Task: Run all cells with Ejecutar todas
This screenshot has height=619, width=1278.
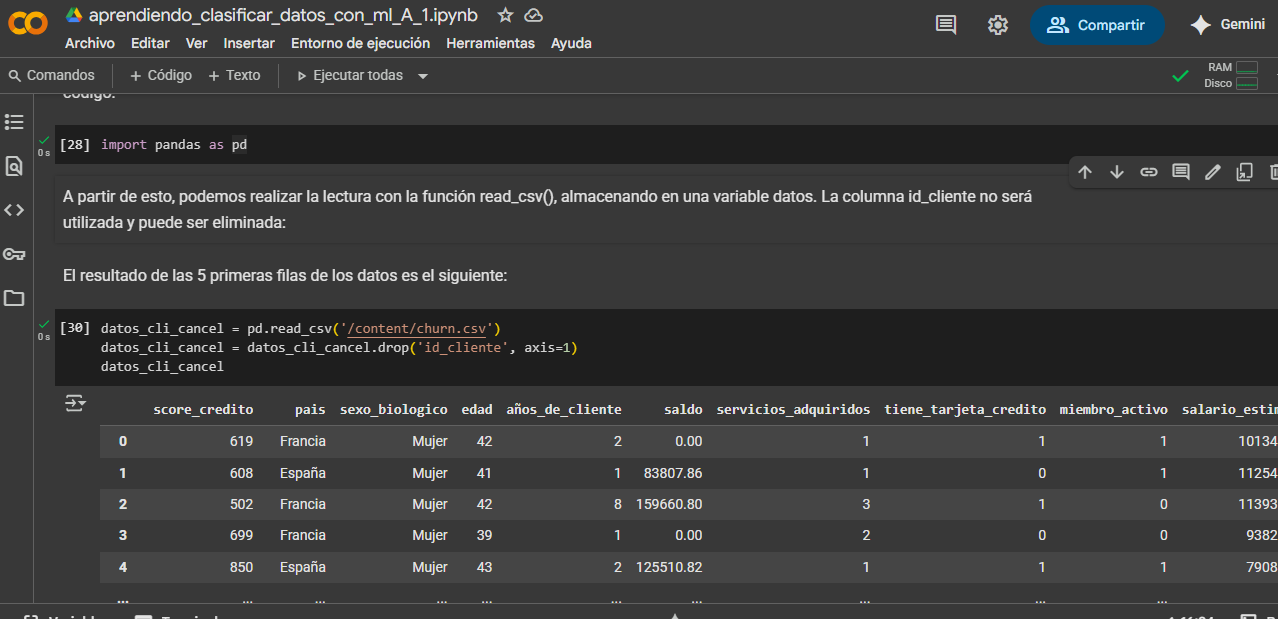Action: 350,75
